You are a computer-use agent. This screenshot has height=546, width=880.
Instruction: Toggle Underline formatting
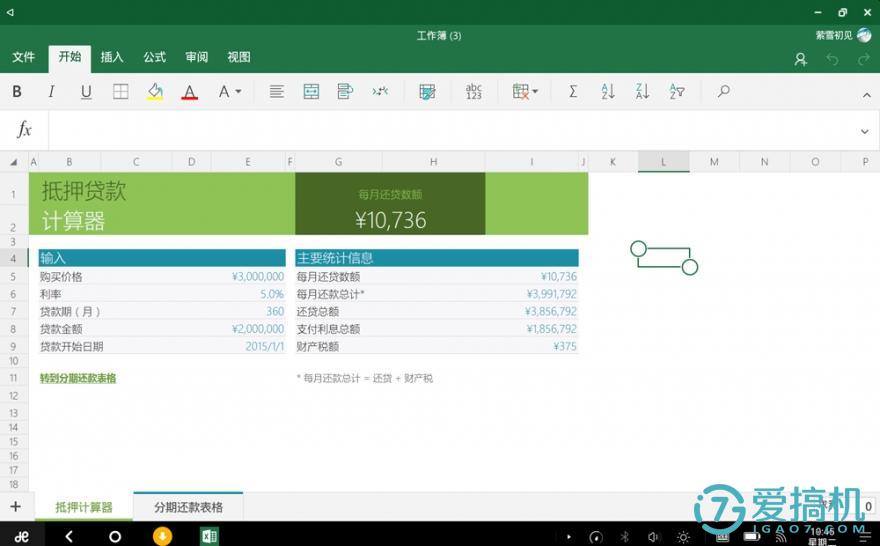(x=86, y=91)
